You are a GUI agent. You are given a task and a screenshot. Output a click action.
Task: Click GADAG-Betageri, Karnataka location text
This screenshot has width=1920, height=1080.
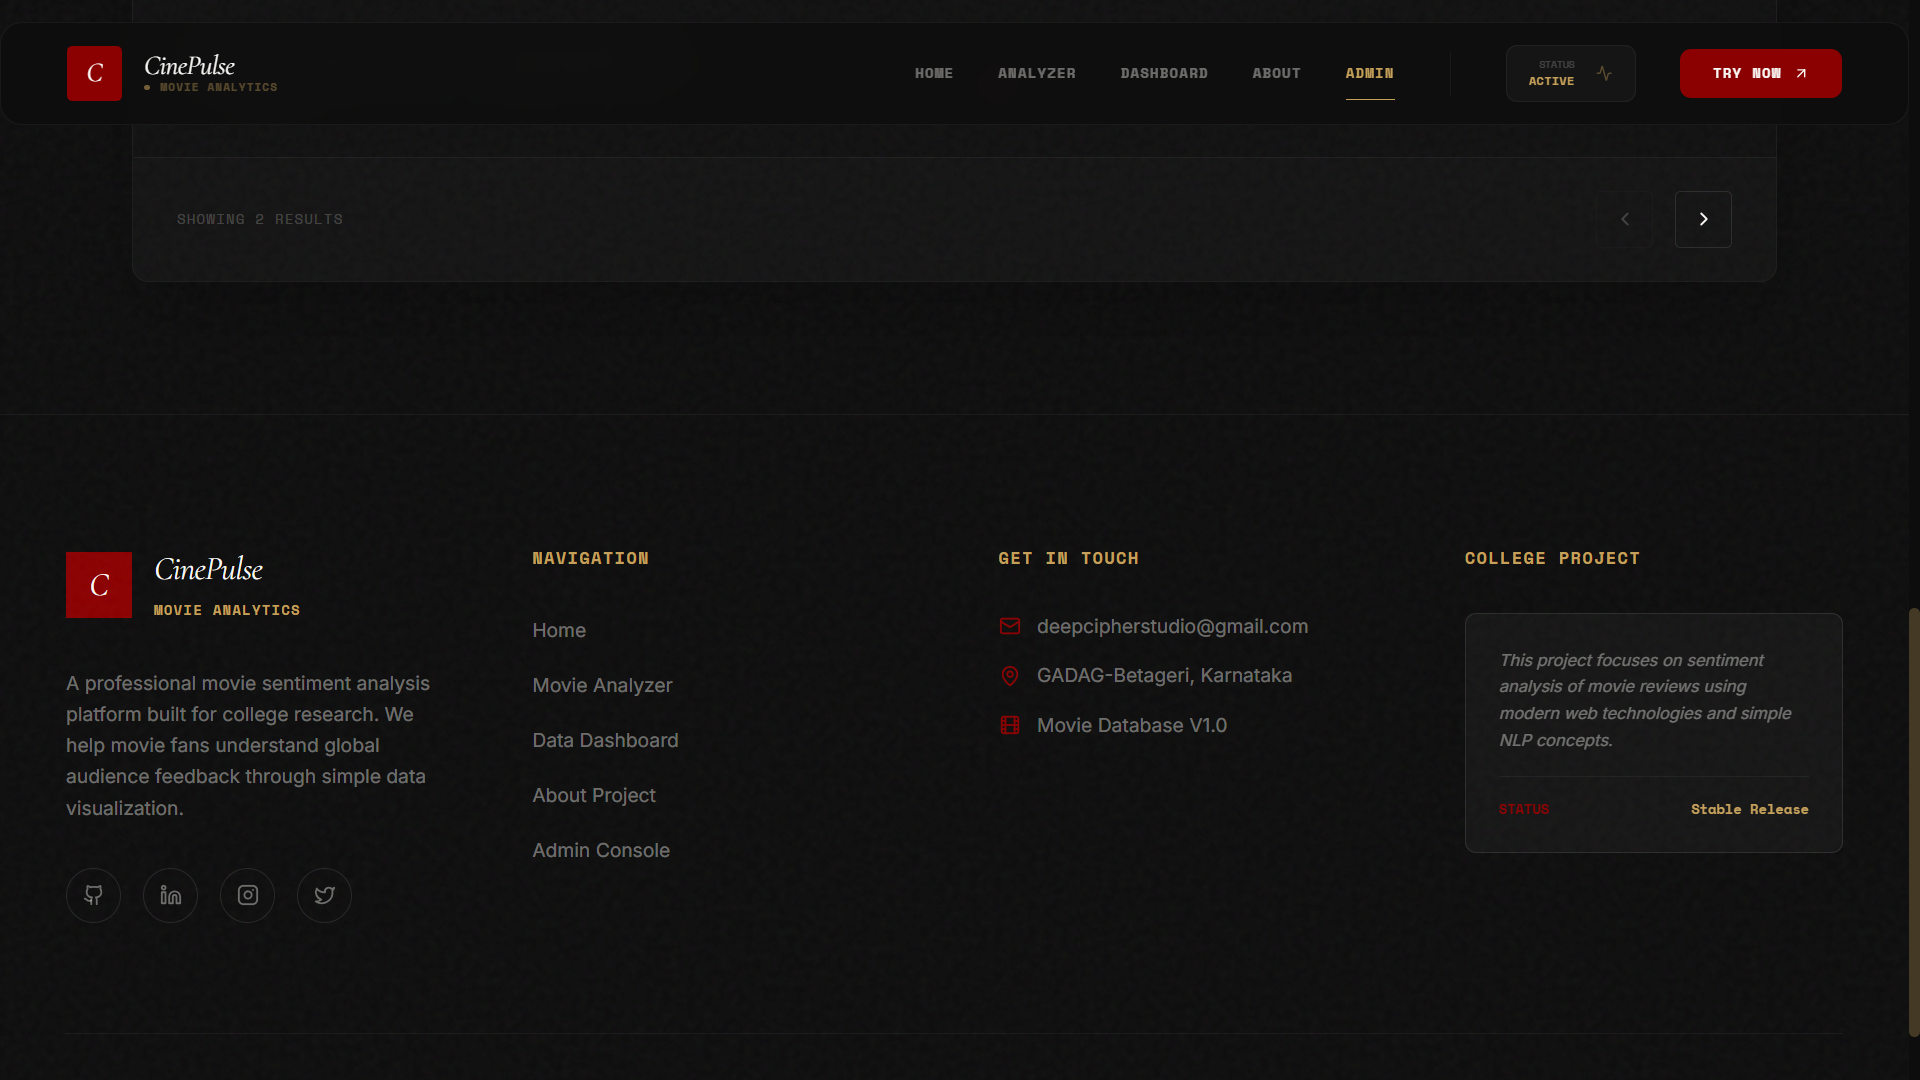tap(1164, 676)
